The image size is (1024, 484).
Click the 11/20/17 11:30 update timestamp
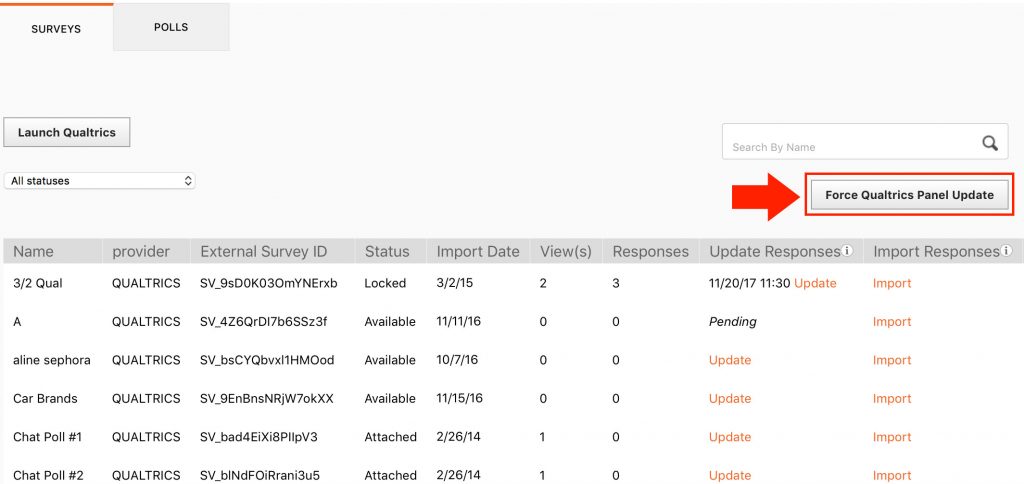pyautogui.click(x=750, y=283)
